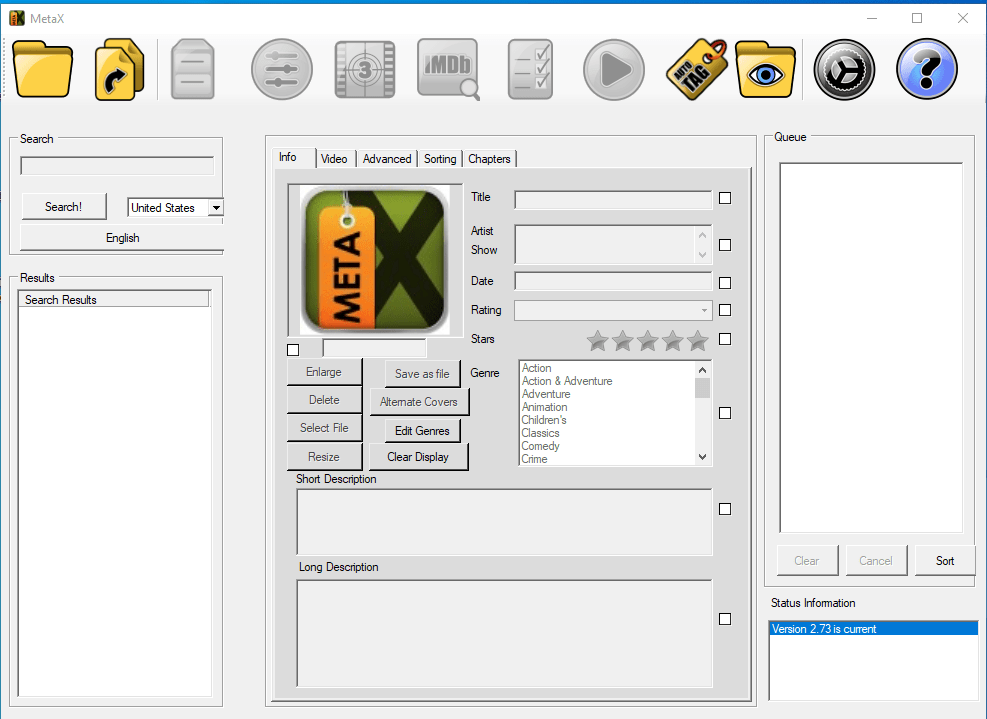Click the Clear button in Queue
987x719 pixels.
[x=807, y=560]
